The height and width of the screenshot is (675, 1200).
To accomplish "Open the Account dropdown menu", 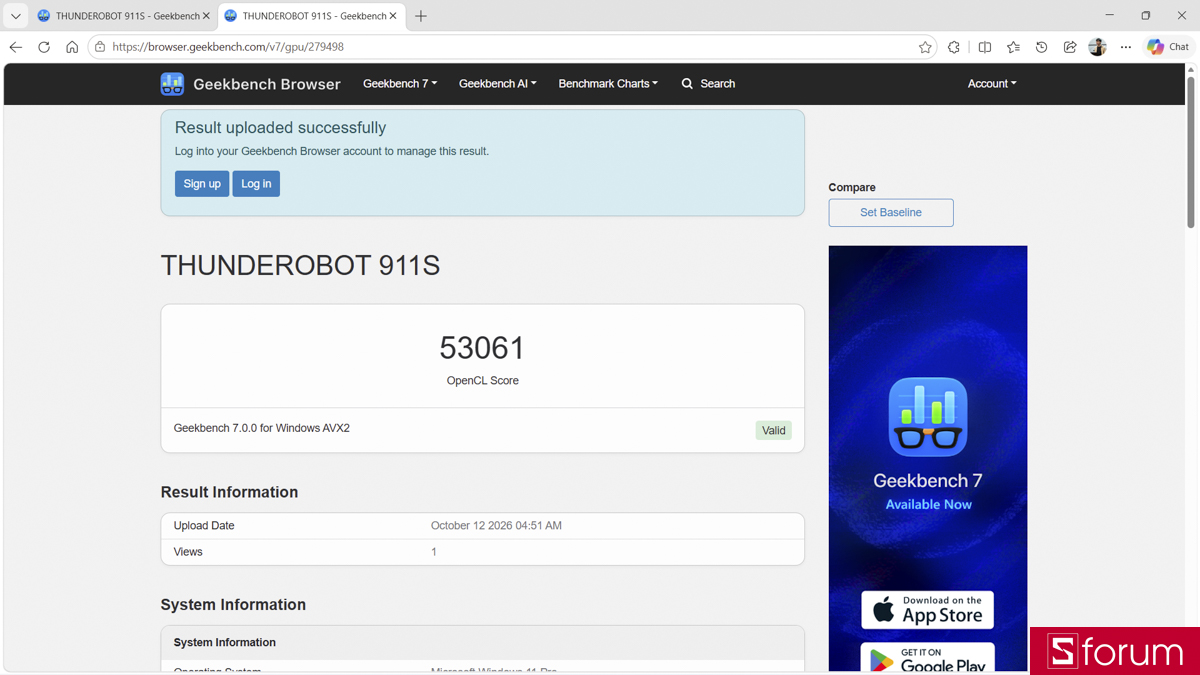I will pyautogui.click(x=992, y=84).
